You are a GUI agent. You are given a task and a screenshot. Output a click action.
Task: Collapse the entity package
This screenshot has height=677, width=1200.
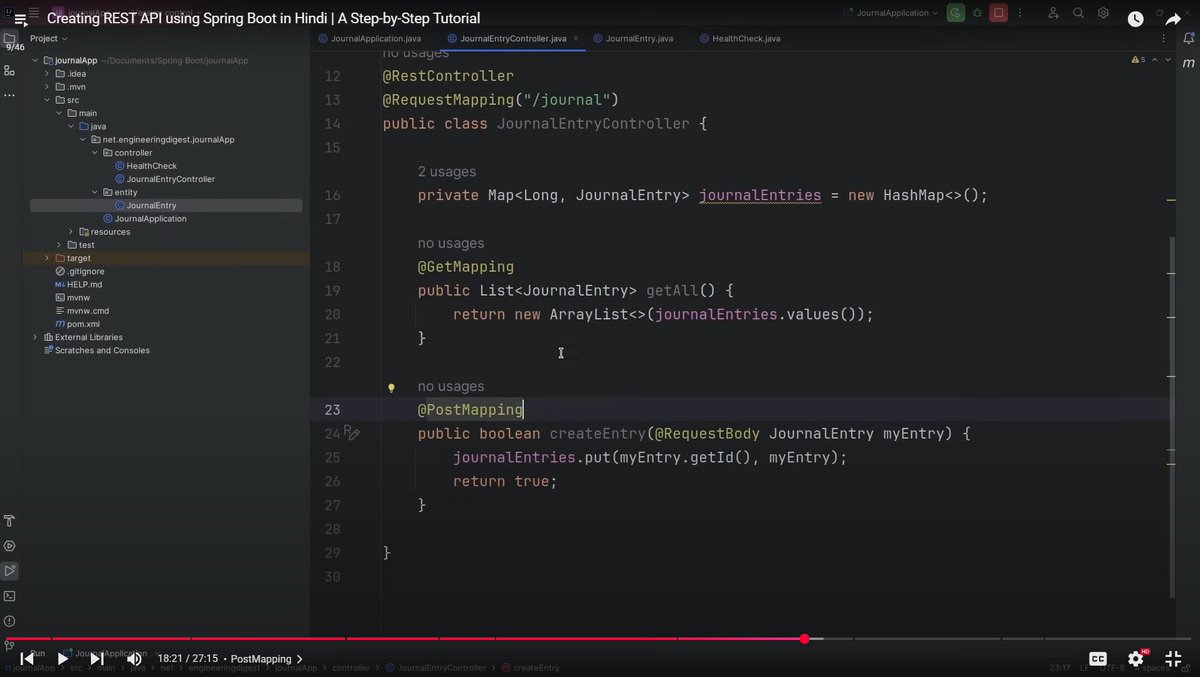point(95,192)
